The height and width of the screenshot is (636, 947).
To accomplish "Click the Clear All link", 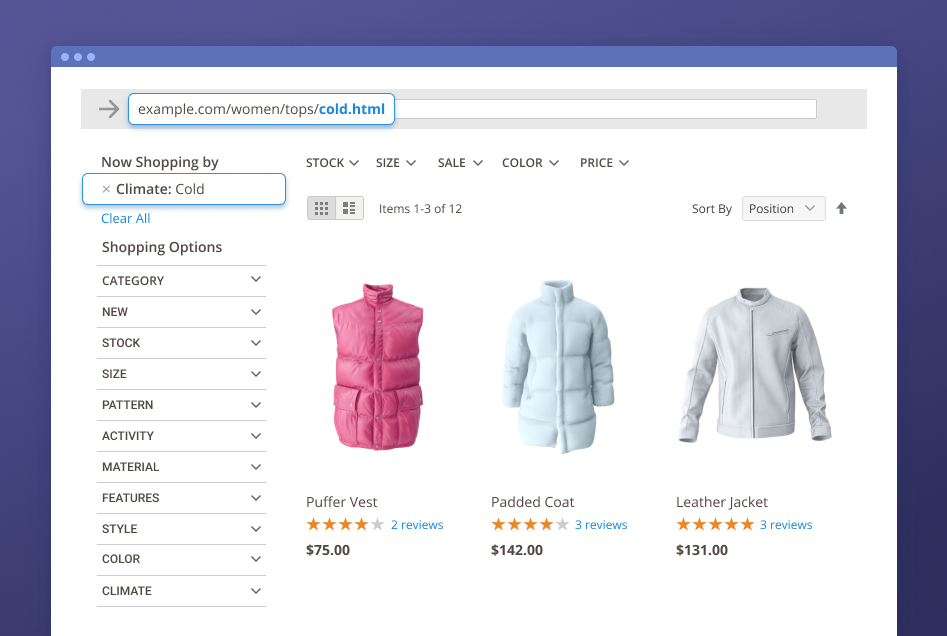I will point(126,219).
